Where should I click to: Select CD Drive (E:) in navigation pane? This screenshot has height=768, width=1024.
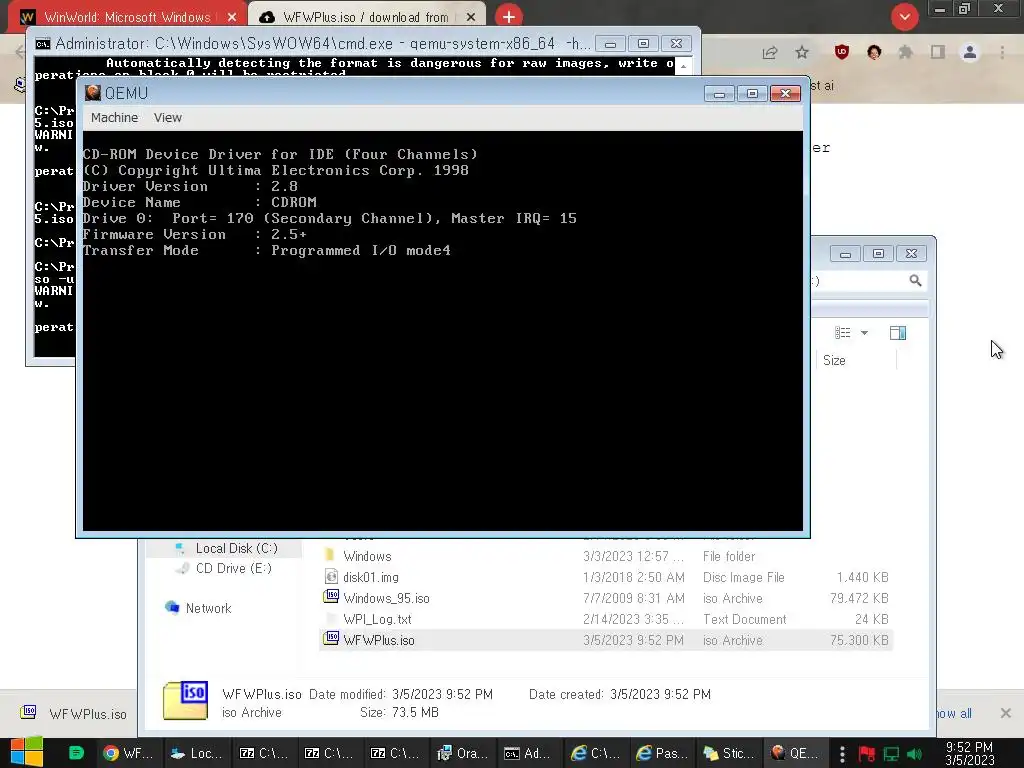pos(233,568)
